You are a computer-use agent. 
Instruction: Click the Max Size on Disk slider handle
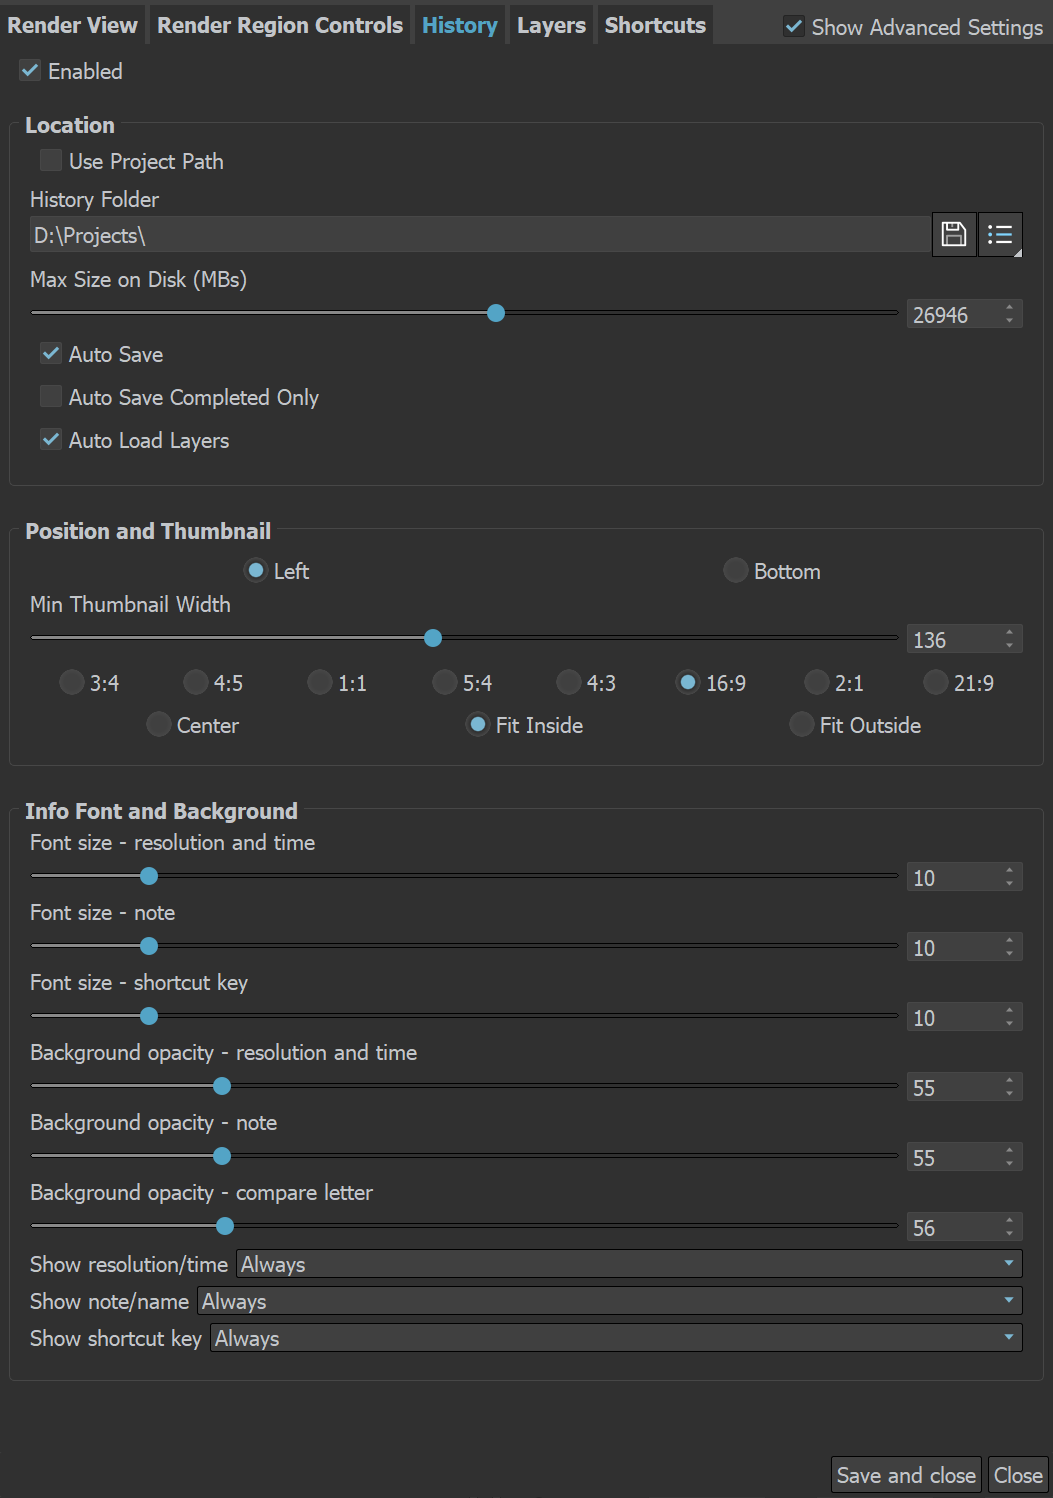(495, 313)
